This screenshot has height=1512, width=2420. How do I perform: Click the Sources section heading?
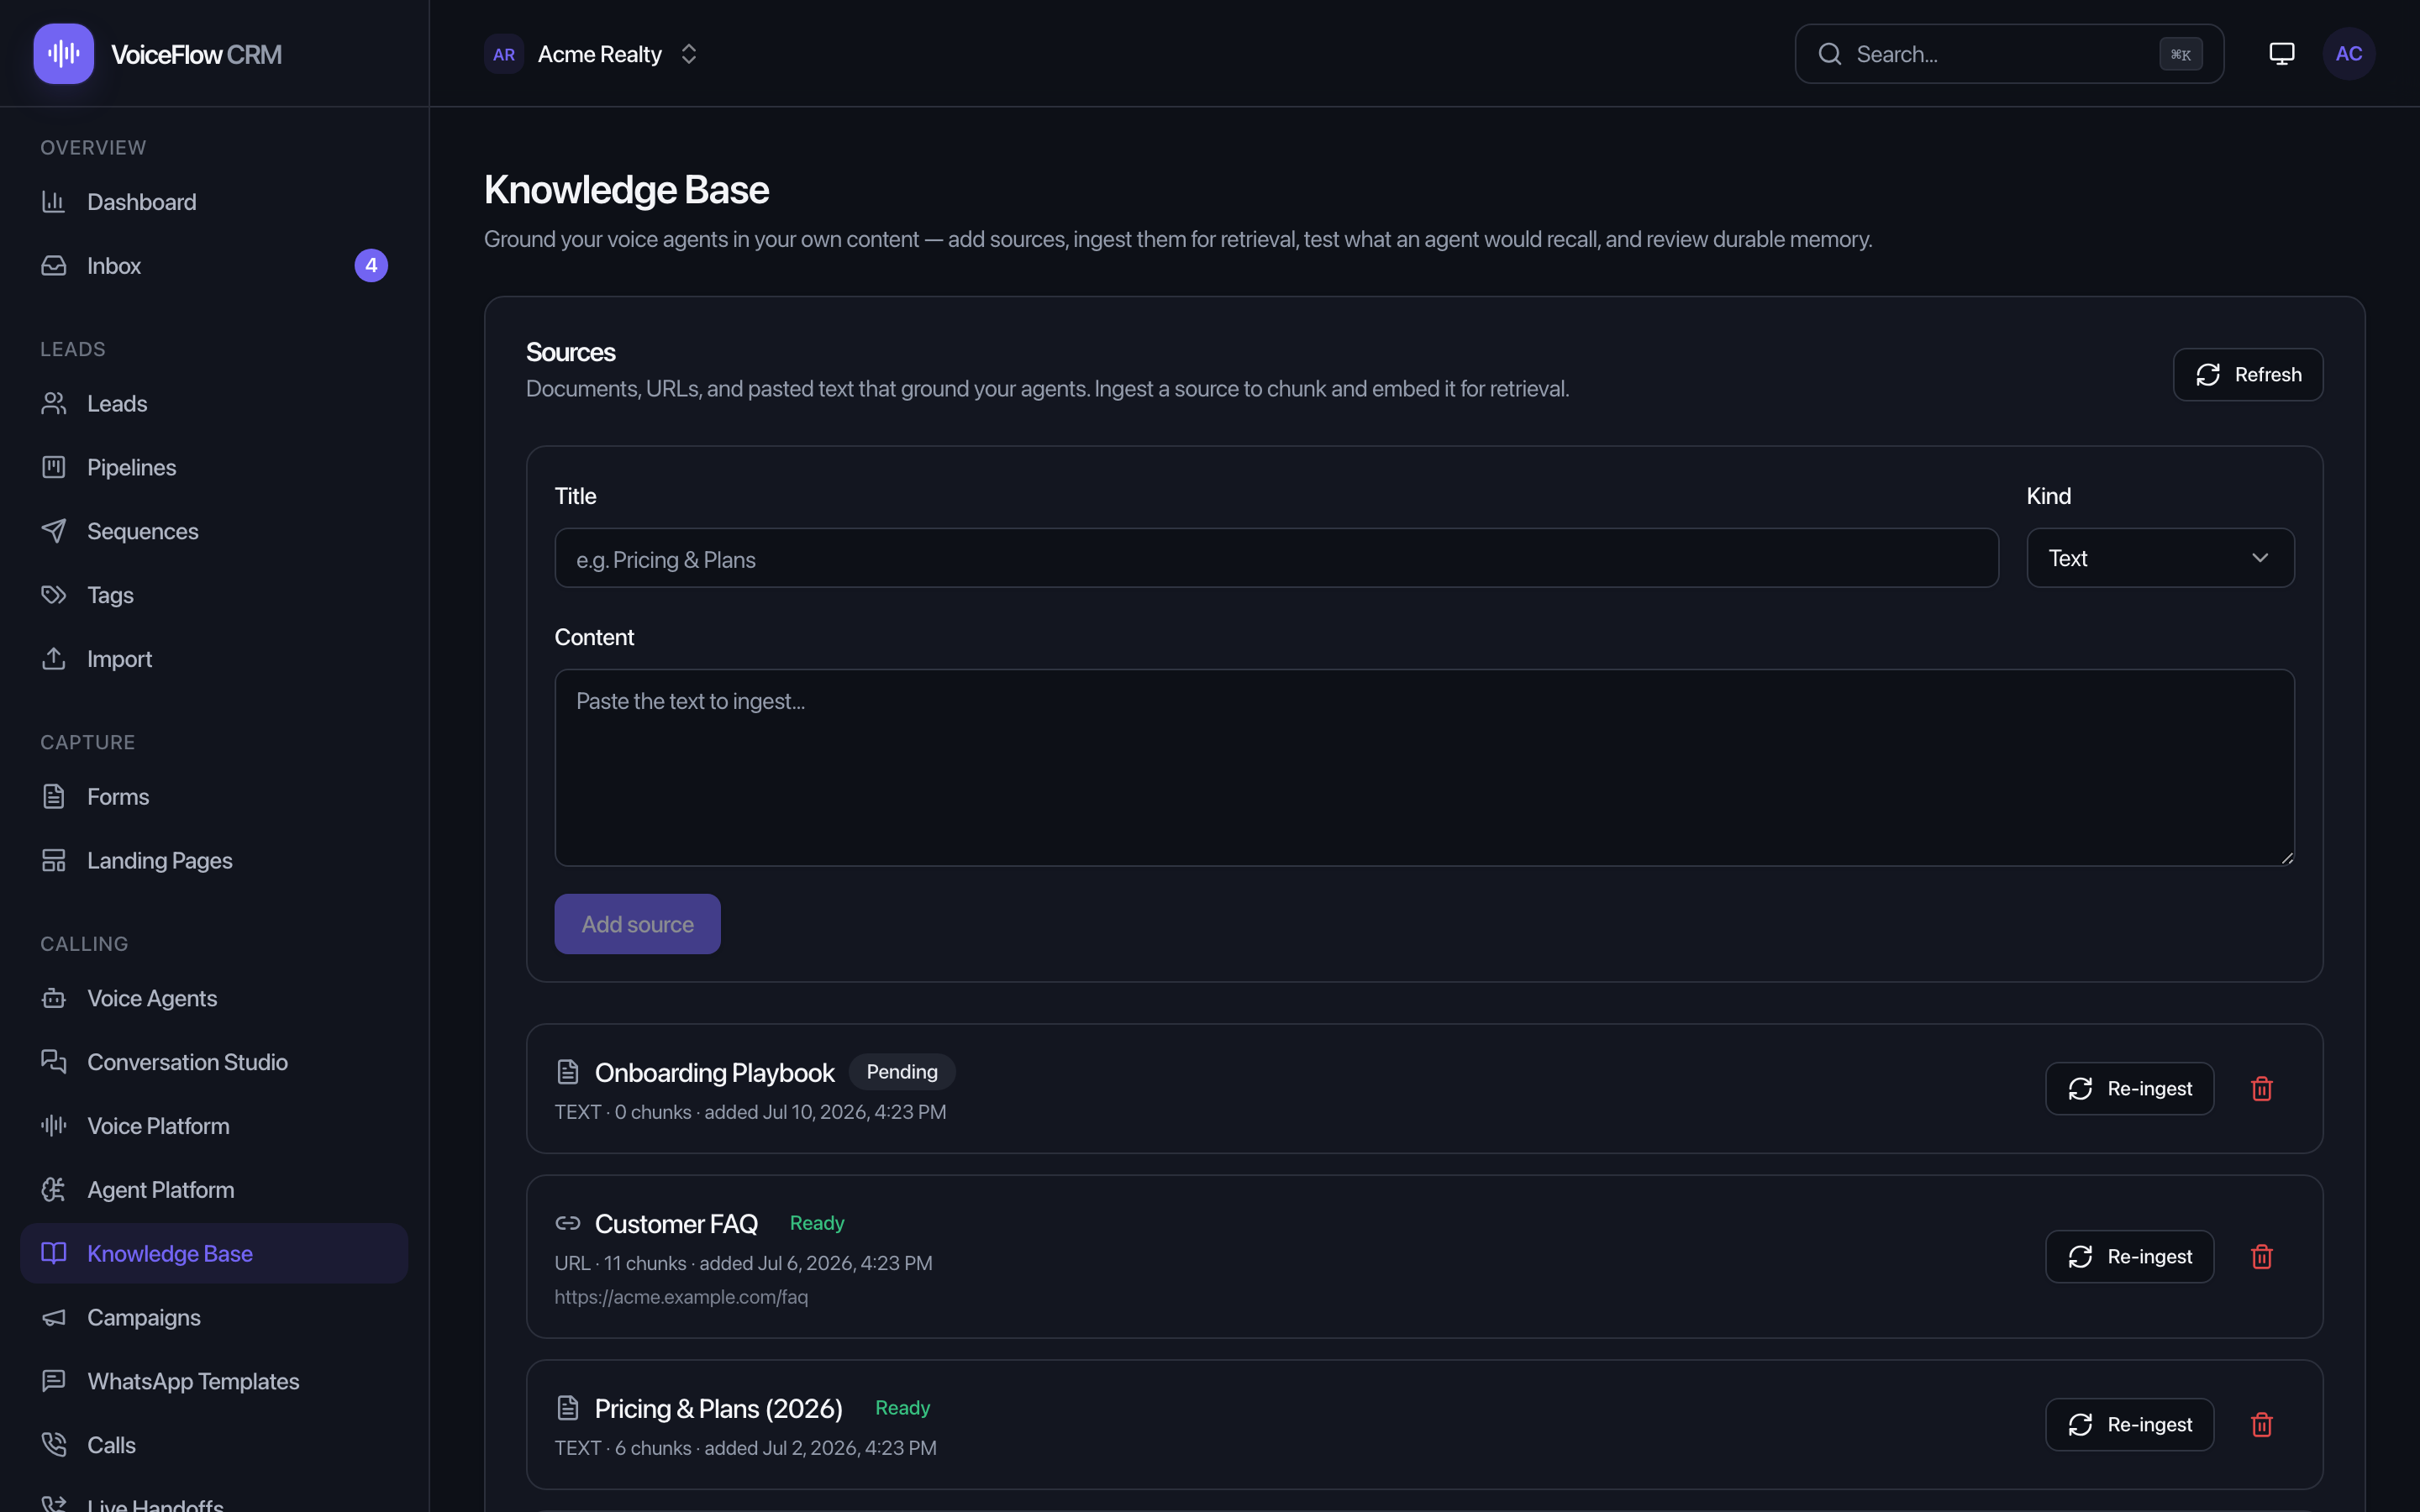pyautogui.click(x=570, y=352)
